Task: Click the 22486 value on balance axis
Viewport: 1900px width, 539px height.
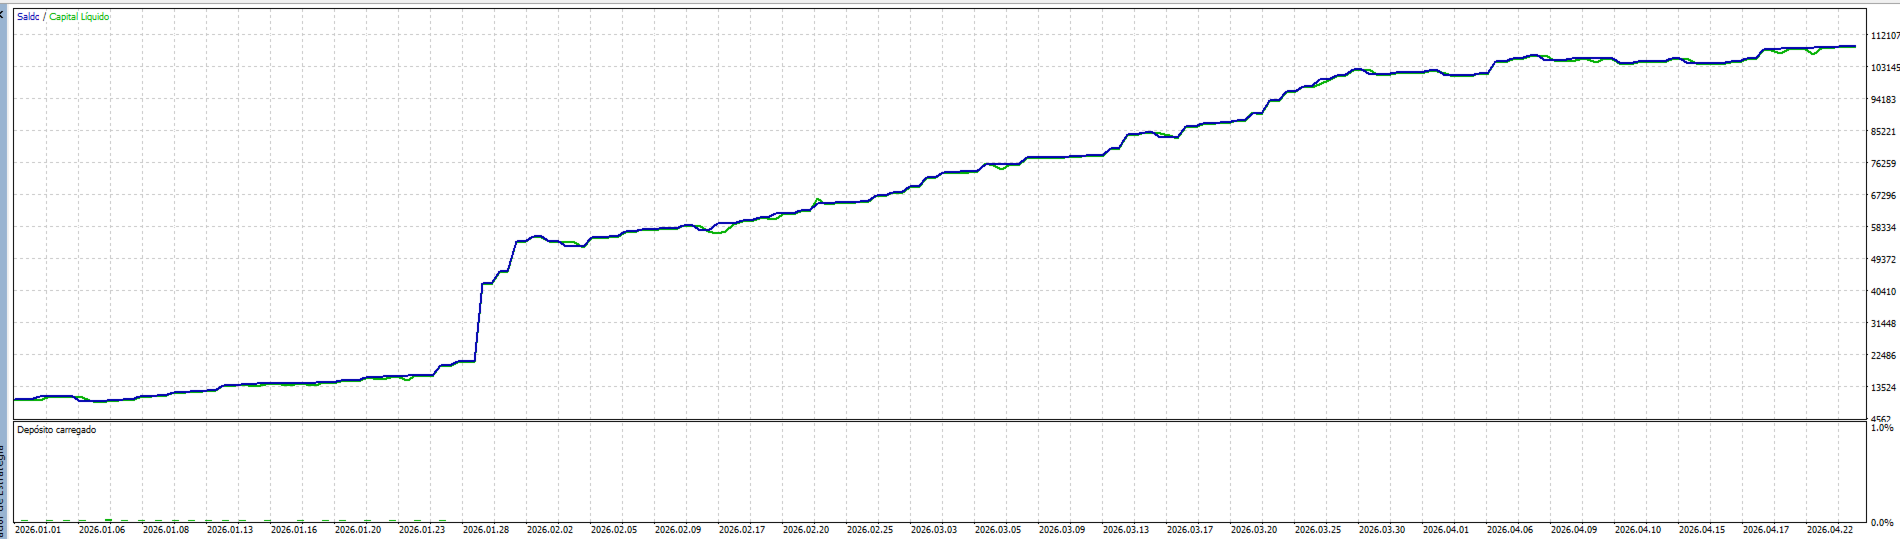Action: point(1884,356)
